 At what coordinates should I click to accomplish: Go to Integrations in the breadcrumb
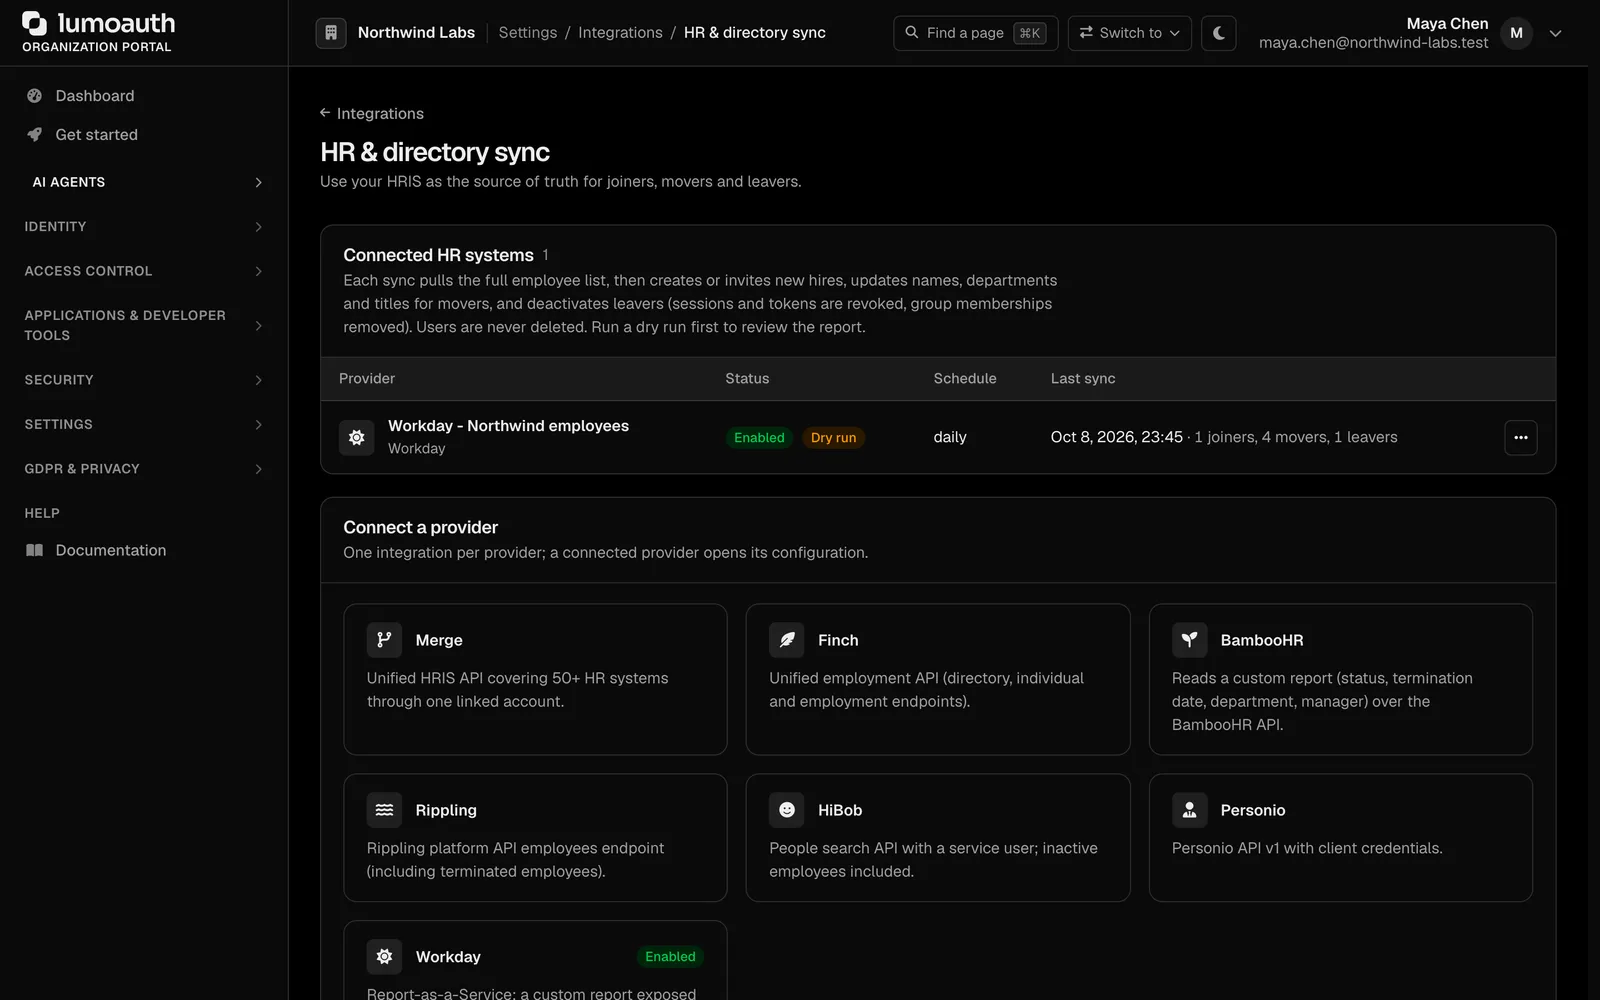tap(620, 33)
